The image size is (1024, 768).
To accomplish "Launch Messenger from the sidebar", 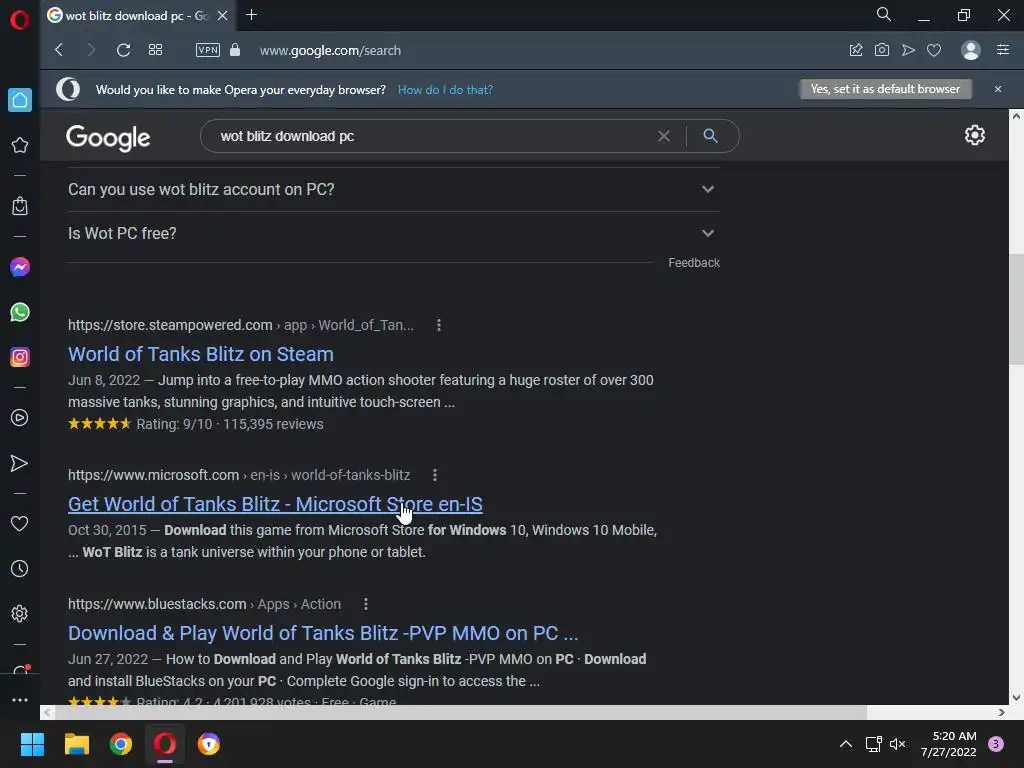I will click(20, 267).
